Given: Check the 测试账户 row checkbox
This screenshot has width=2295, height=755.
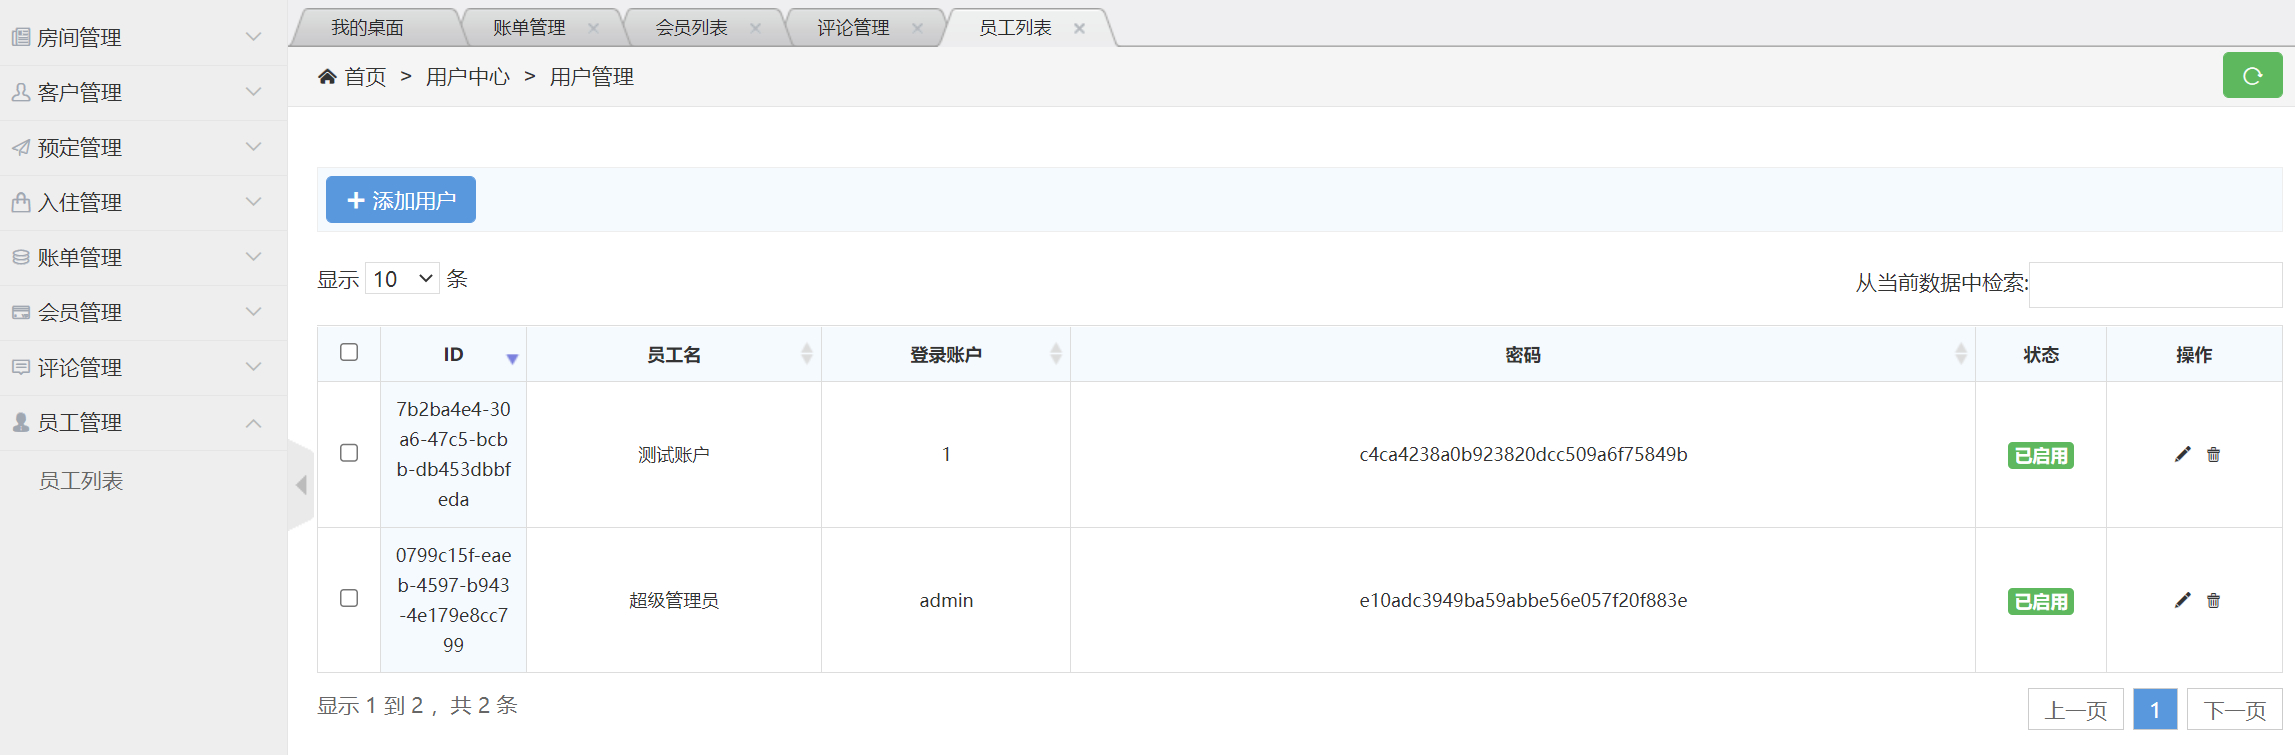Looking at the screenshot, I should 349,453.
